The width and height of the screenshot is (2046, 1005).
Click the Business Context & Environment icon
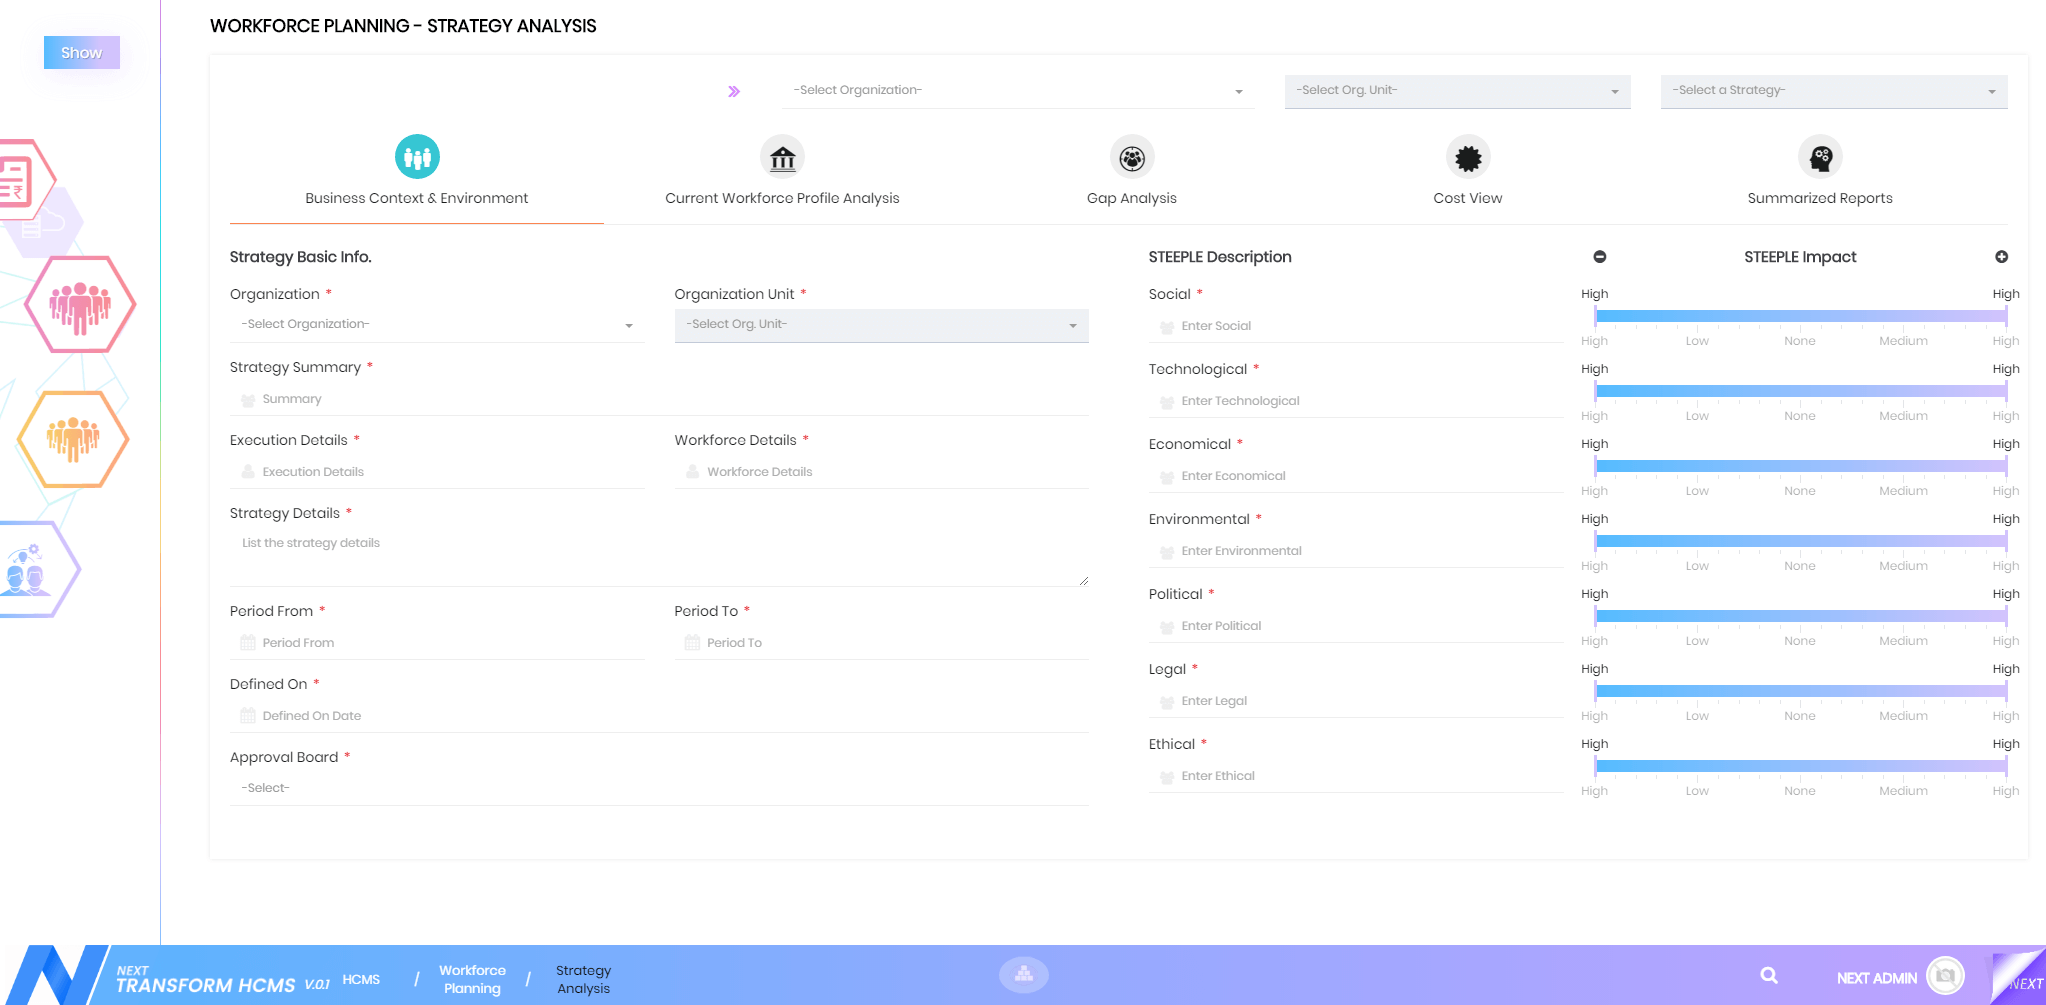(417, 157)
